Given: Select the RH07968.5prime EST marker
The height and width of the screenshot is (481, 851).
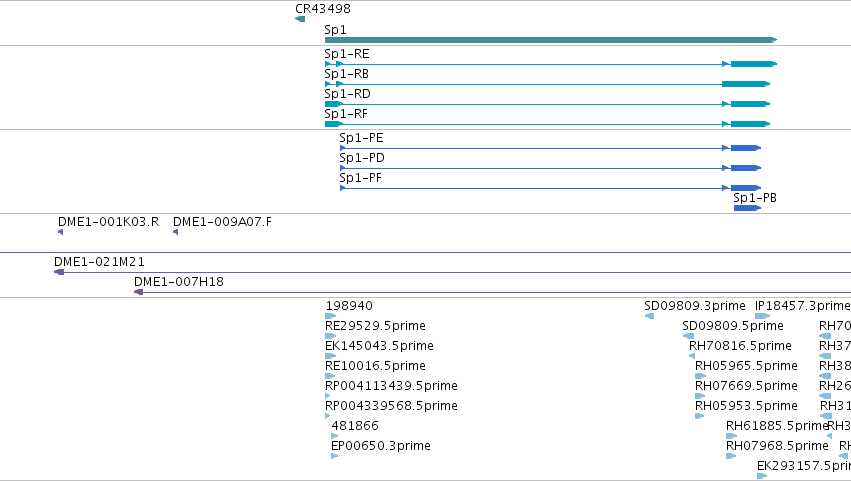Looking at the screenshot, I should point(731,456).
